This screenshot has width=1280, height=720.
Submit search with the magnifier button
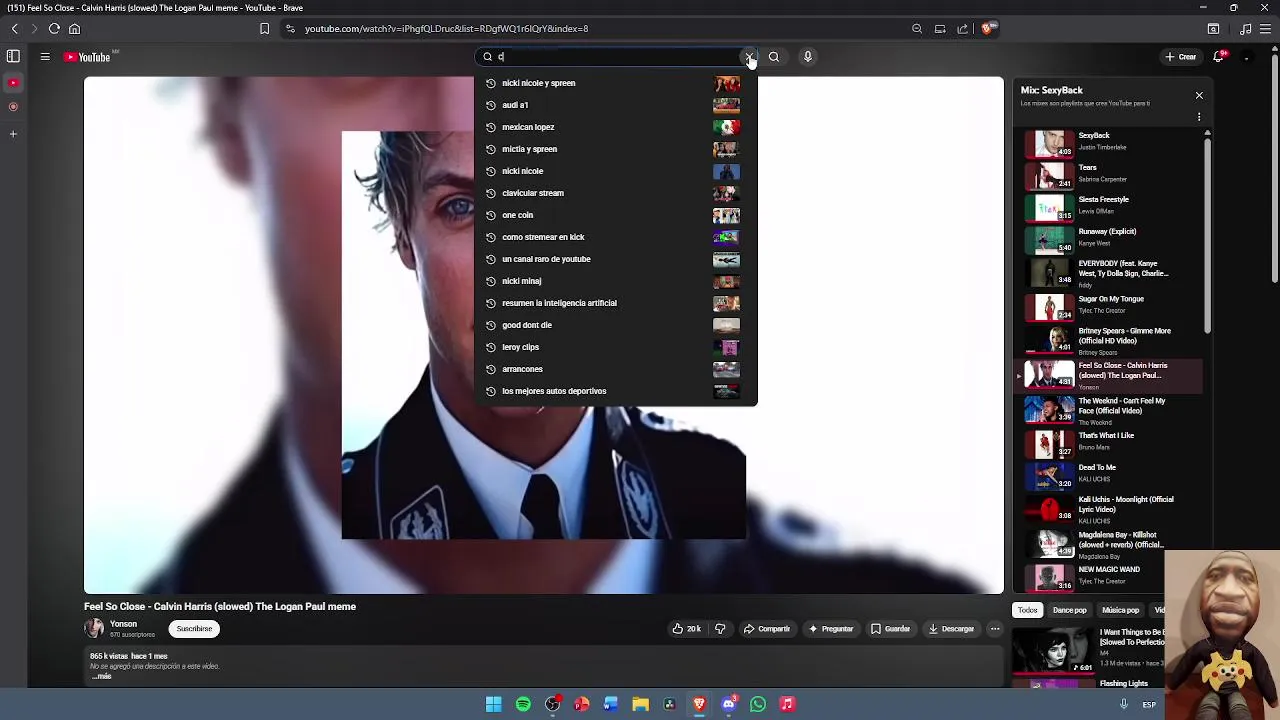coord(774,57)
